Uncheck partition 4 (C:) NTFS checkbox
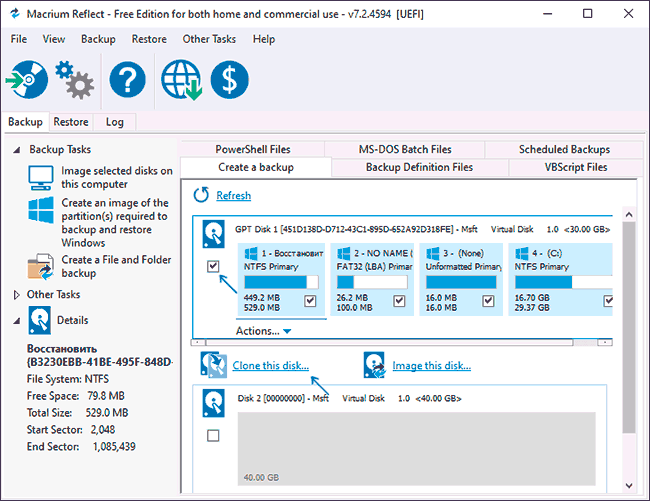 (x=608, y=301)
